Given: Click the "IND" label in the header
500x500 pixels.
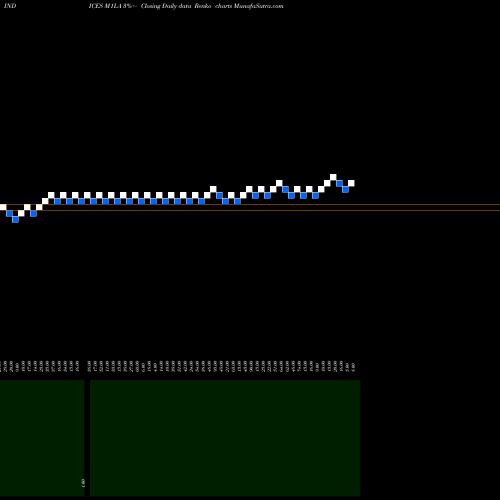Looking at the screenshot, I should click(10, 6).
